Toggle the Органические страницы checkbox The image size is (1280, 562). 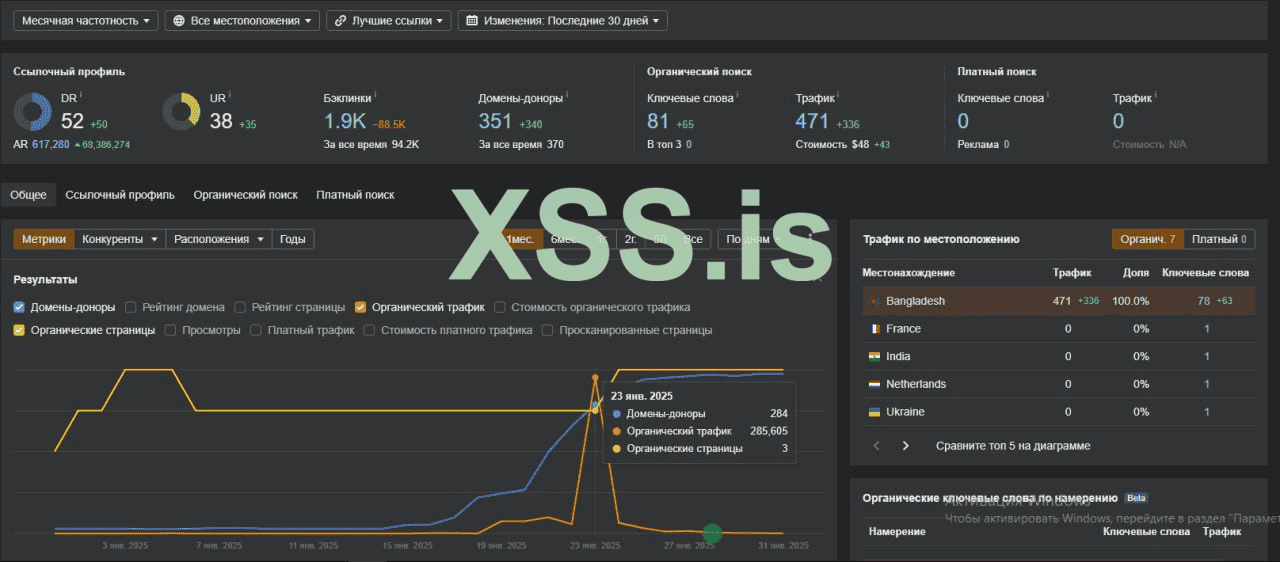coord(19,330)
